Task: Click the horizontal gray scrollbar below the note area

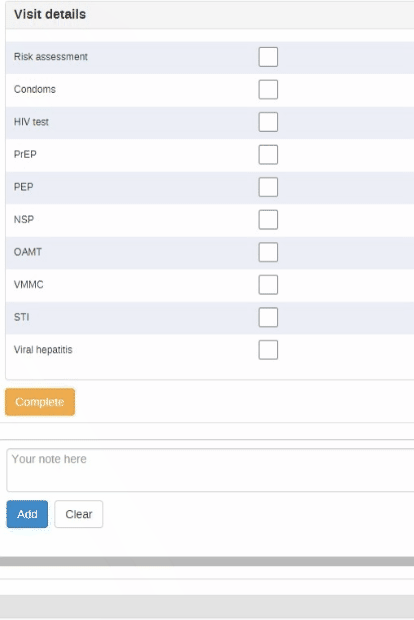Action: click(x=207, y=561)
